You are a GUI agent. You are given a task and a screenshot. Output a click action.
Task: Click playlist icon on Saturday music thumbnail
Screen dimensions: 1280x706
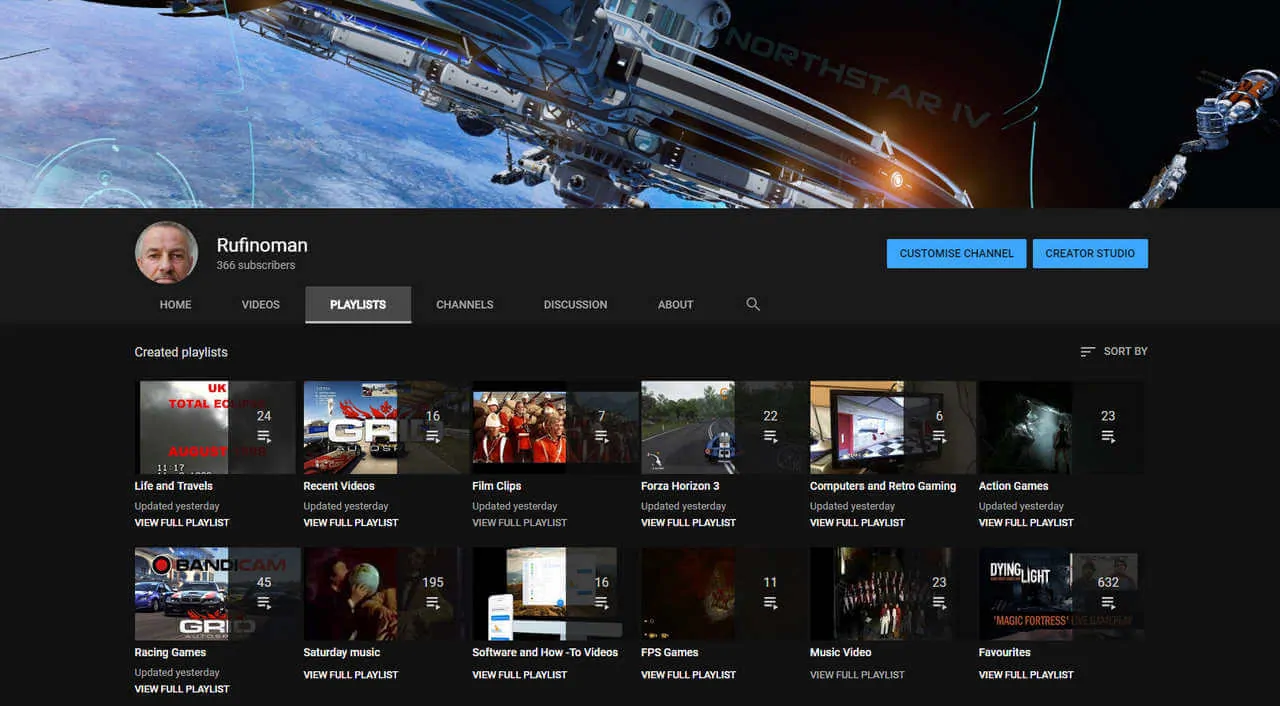pyautogui.click(x=433, y=602)
